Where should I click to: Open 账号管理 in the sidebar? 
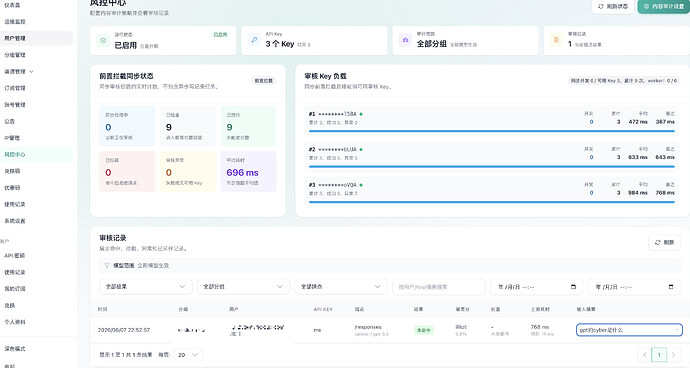tap(15, 105)
